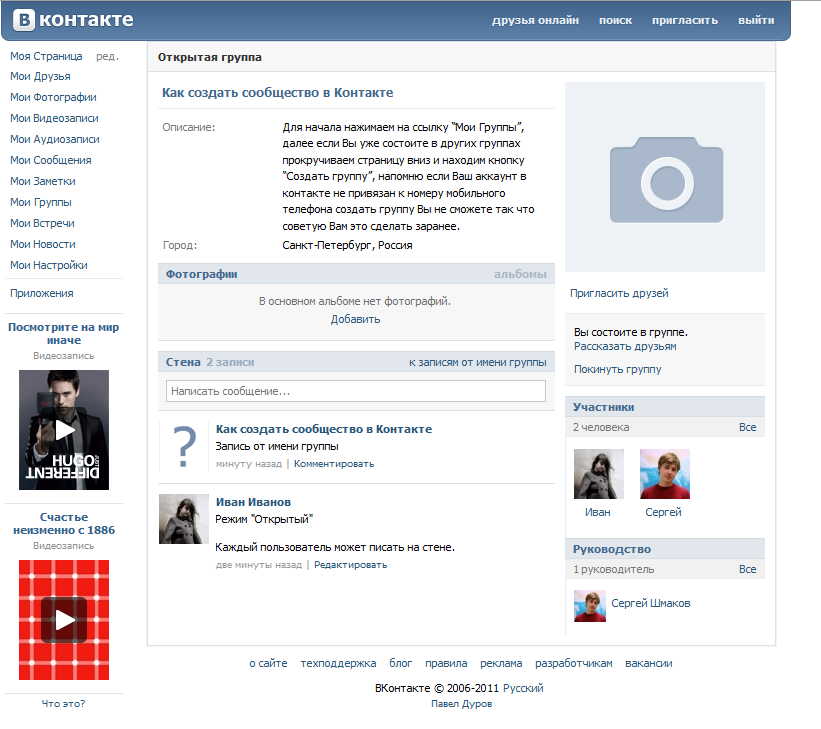The height and width of the screenshot is (729, 821).
Task: Open member Сергей's photo in Участники
Action: point(665,474)
